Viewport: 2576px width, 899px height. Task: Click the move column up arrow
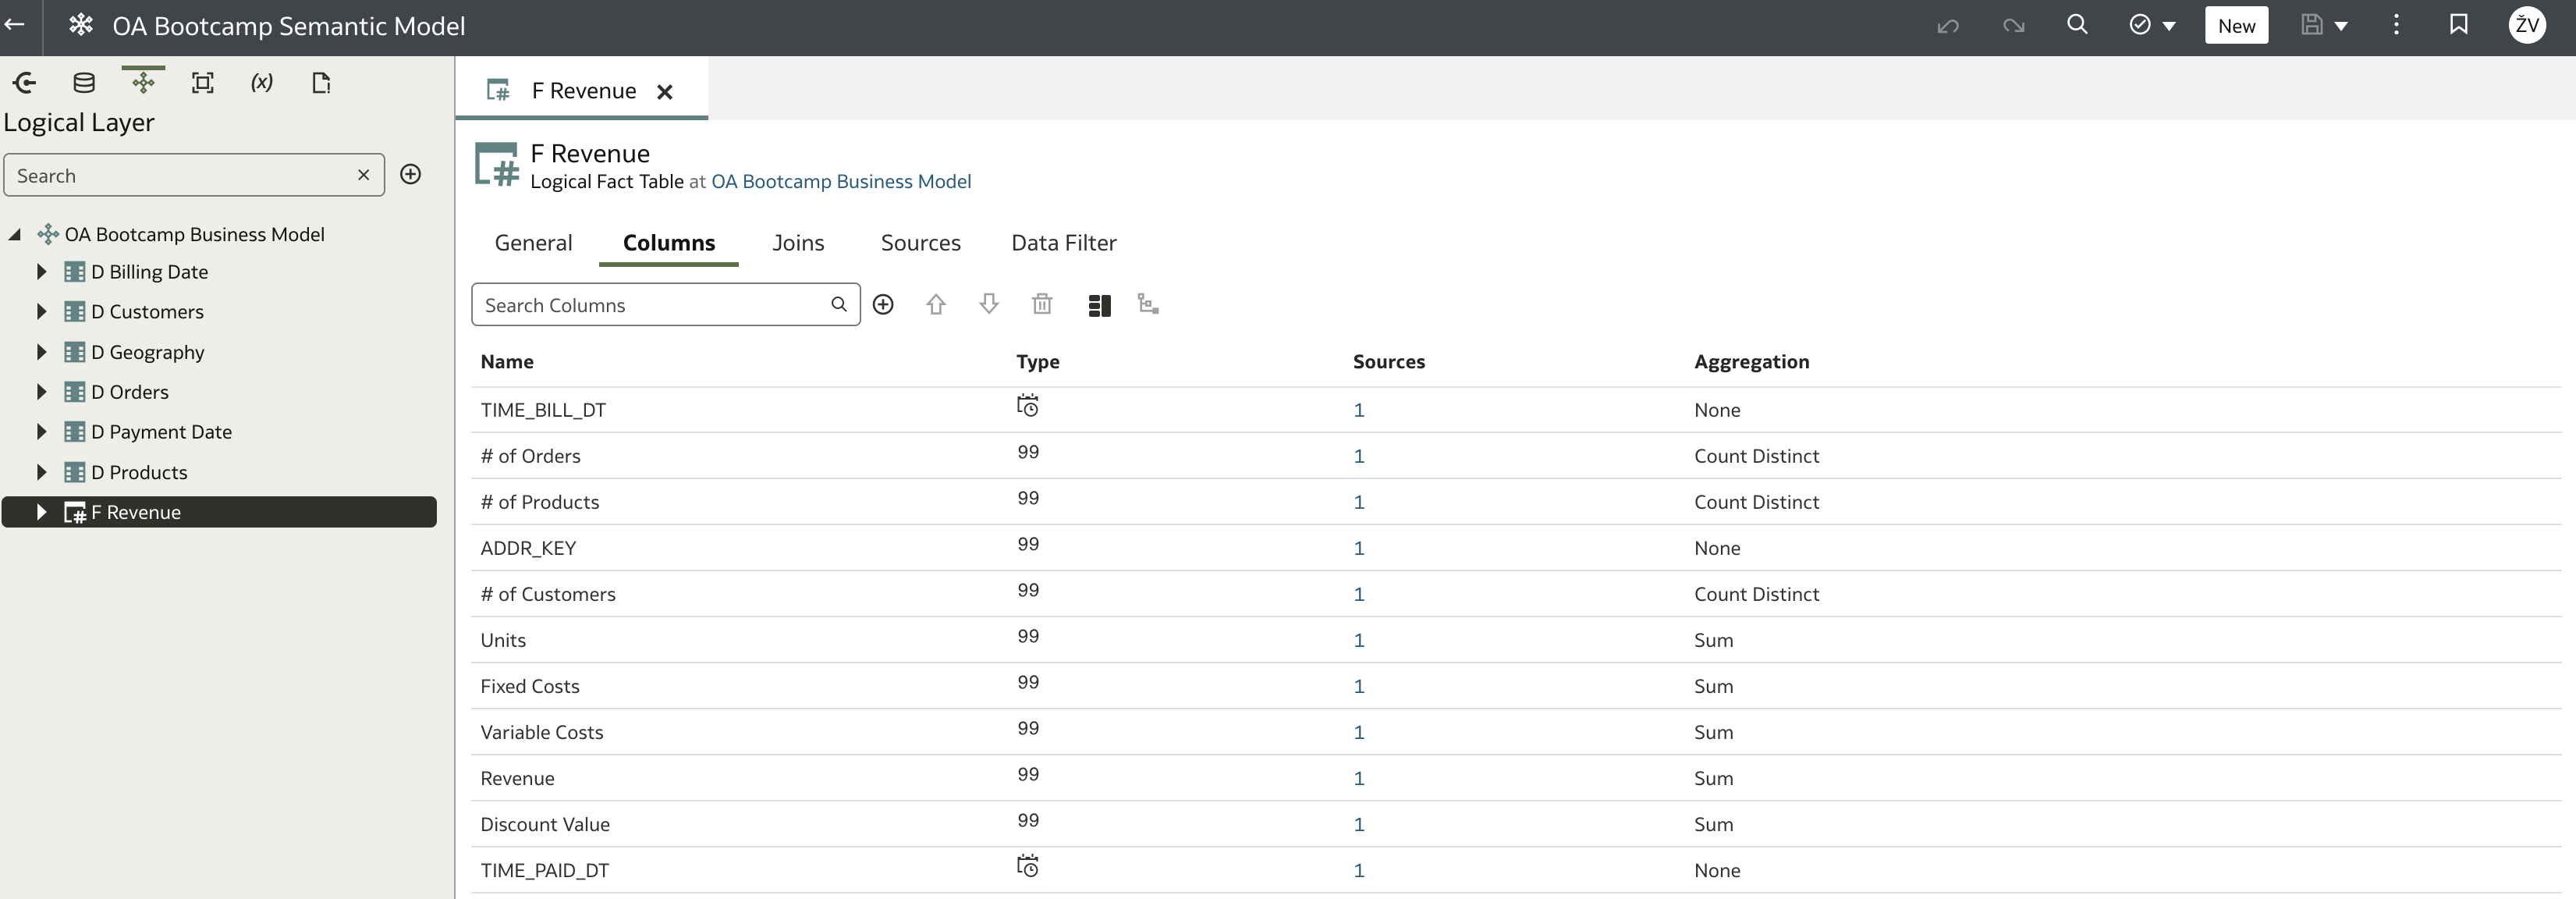pyautogui.click(x=935, y=304)
